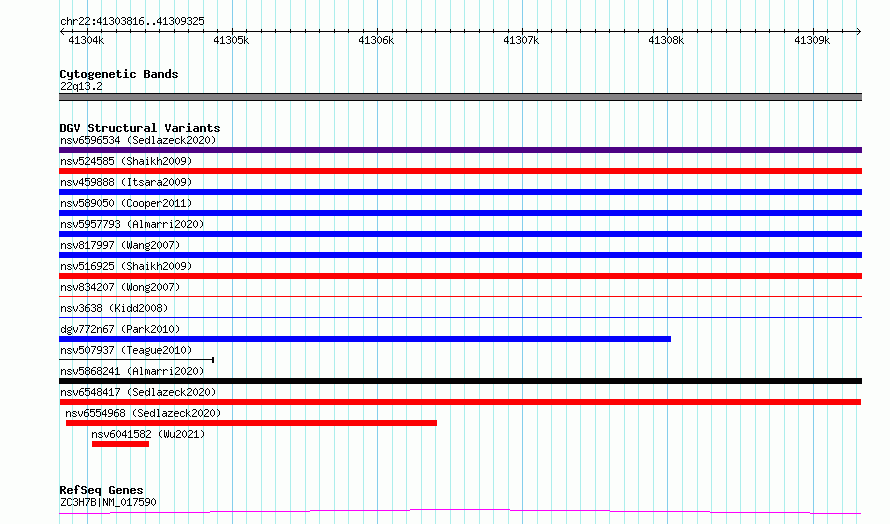Click the left arrow of the ruler
This screenshot has width=890, height=524.
pyautogui.click(x=62, y=31)
